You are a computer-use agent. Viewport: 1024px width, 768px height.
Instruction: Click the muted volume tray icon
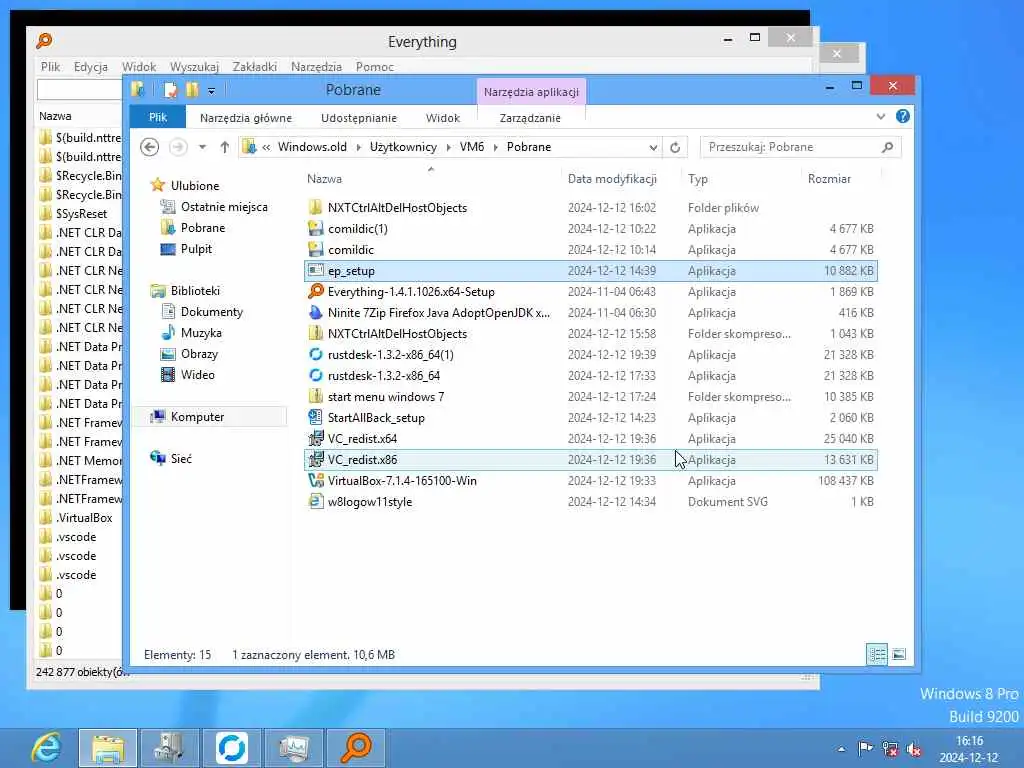point(914,749)
